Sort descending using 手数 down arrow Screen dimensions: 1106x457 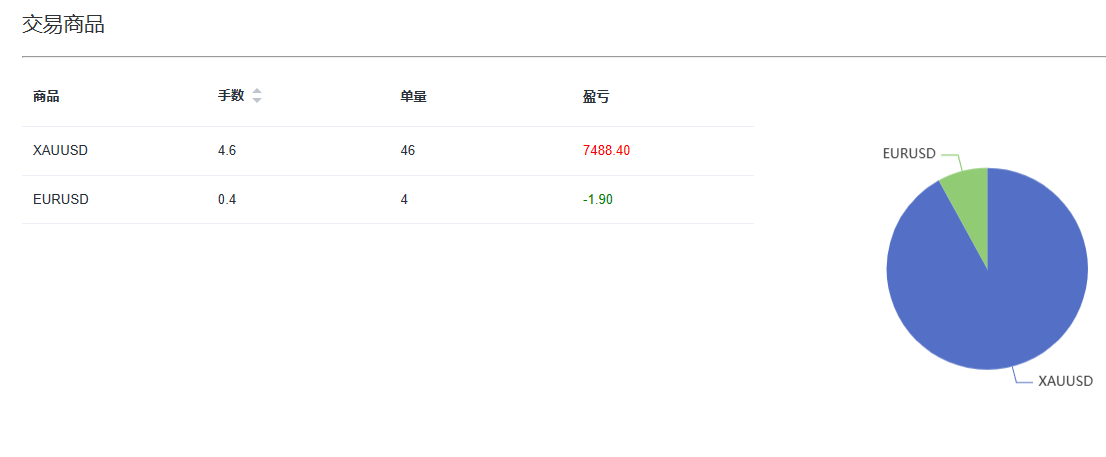[x=257, y=100]
